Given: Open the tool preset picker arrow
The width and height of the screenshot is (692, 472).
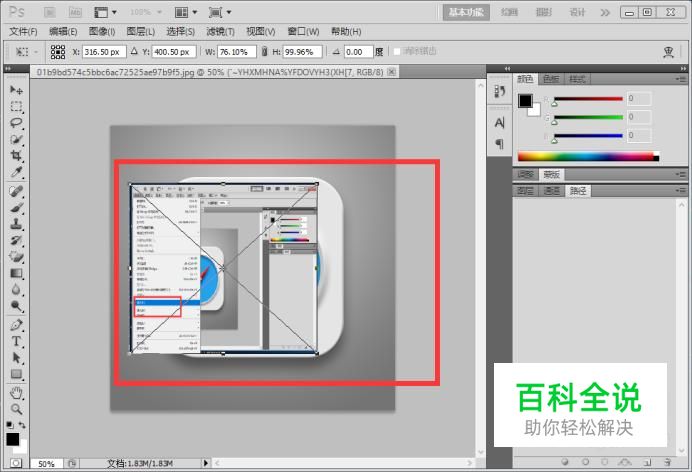Looking at the screenshot, I should coord(36,52).
